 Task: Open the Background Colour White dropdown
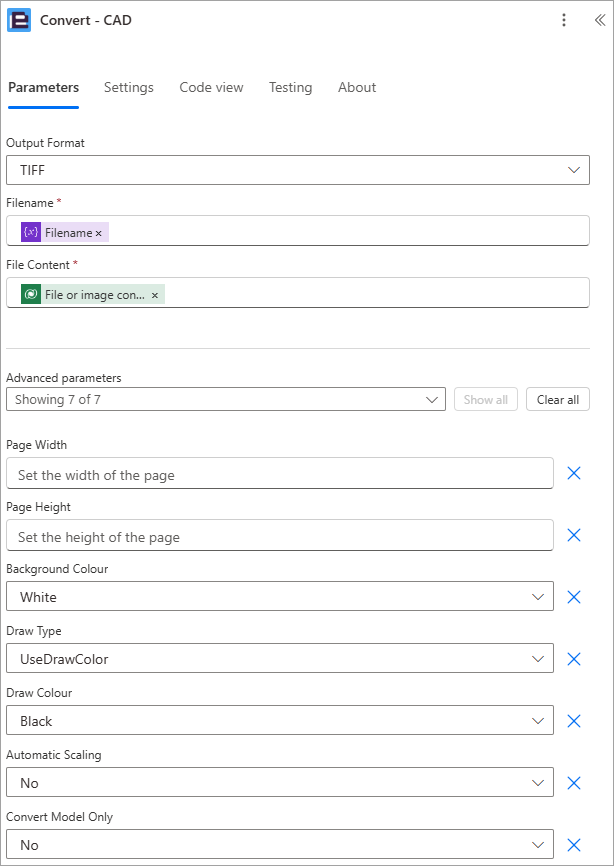[280, 597]
